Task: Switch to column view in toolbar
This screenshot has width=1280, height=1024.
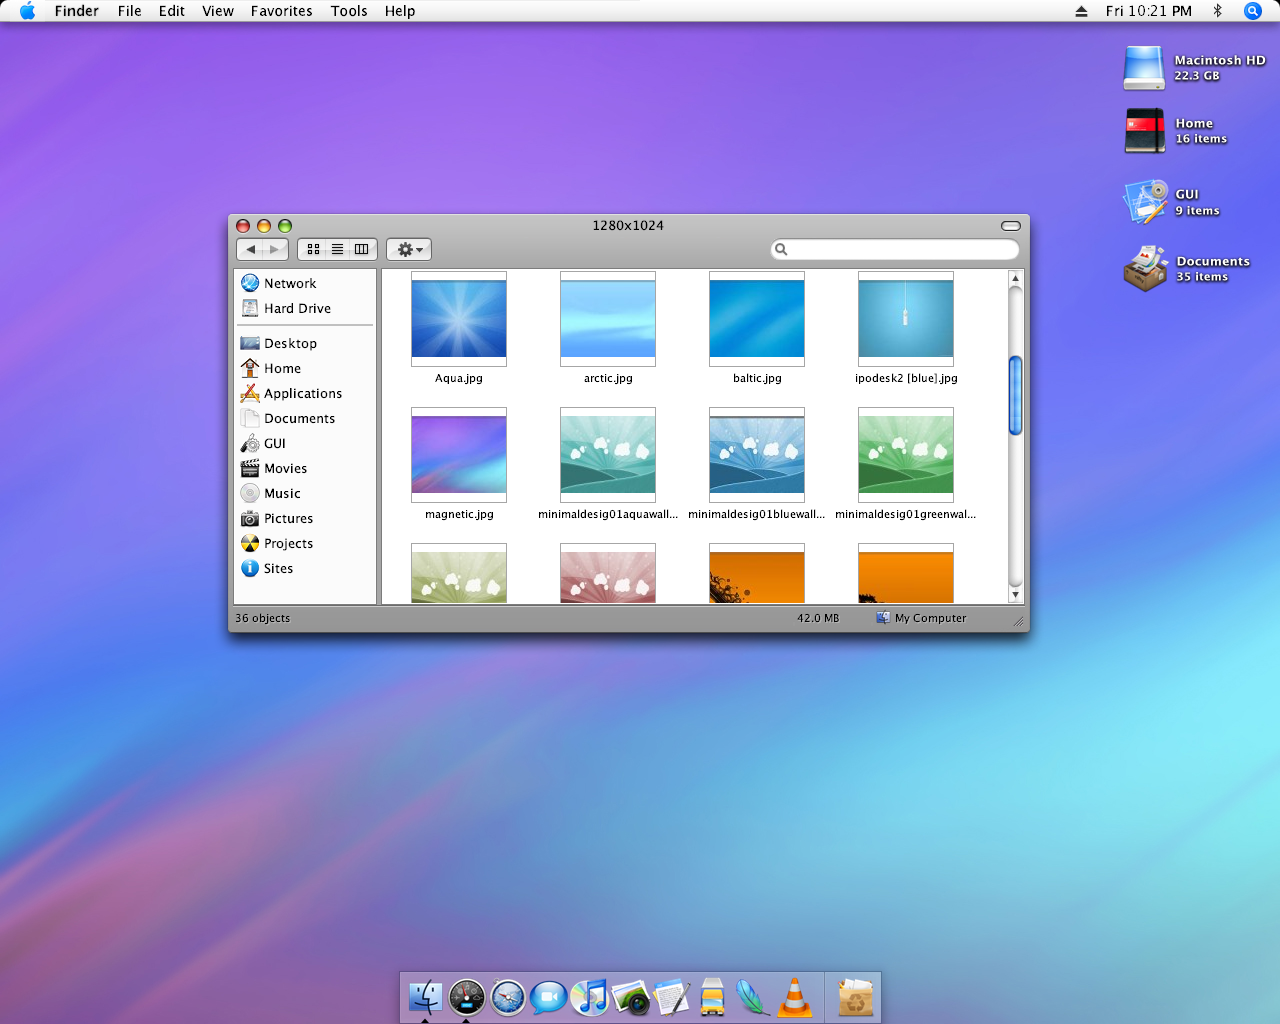Action: (362, 249)
